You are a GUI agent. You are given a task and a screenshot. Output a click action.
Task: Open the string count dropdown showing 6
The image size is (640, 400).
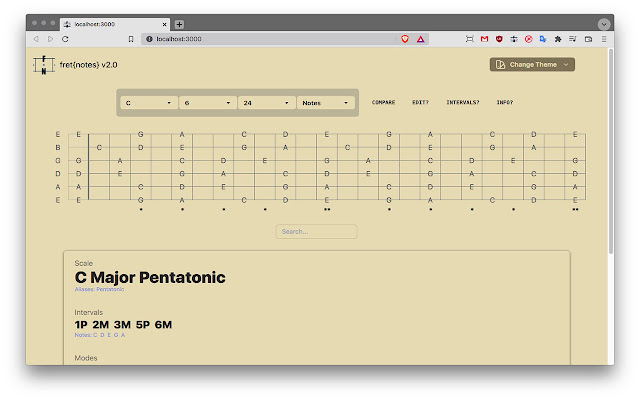tap(207, 103)
